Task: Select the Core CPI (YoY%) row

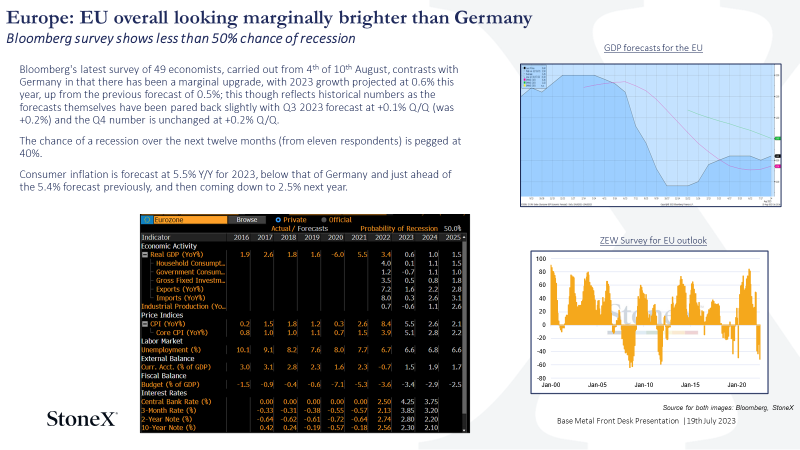Action: tap(301, 333)
